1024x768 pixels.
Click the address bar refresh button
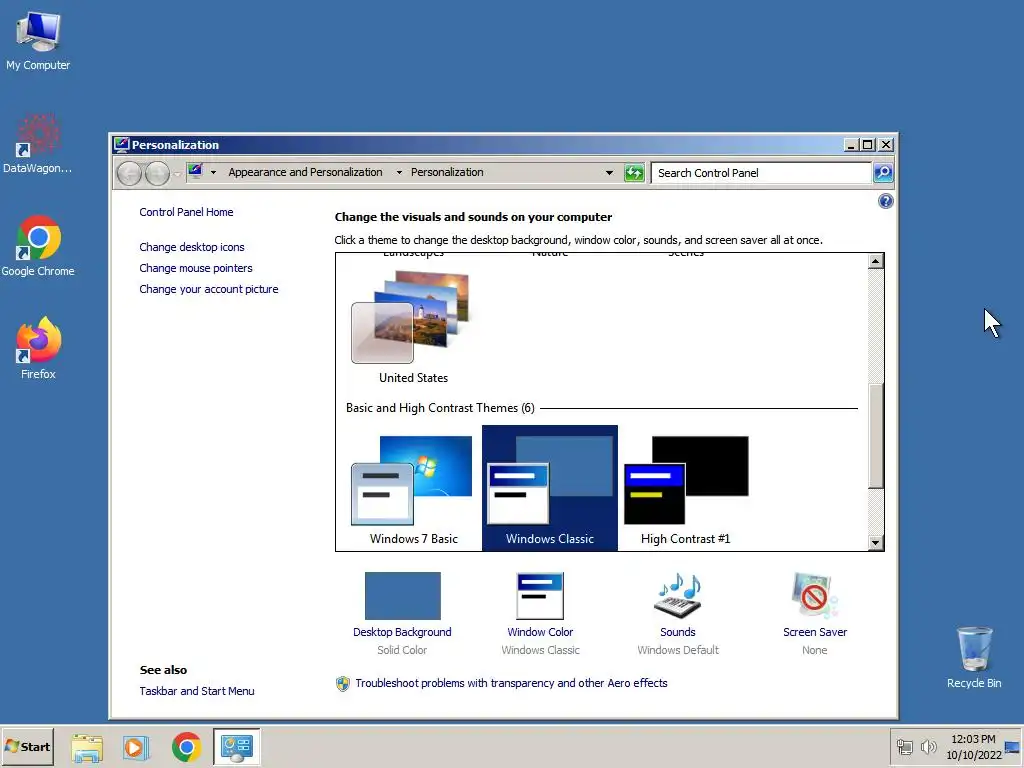click(634, 173)
